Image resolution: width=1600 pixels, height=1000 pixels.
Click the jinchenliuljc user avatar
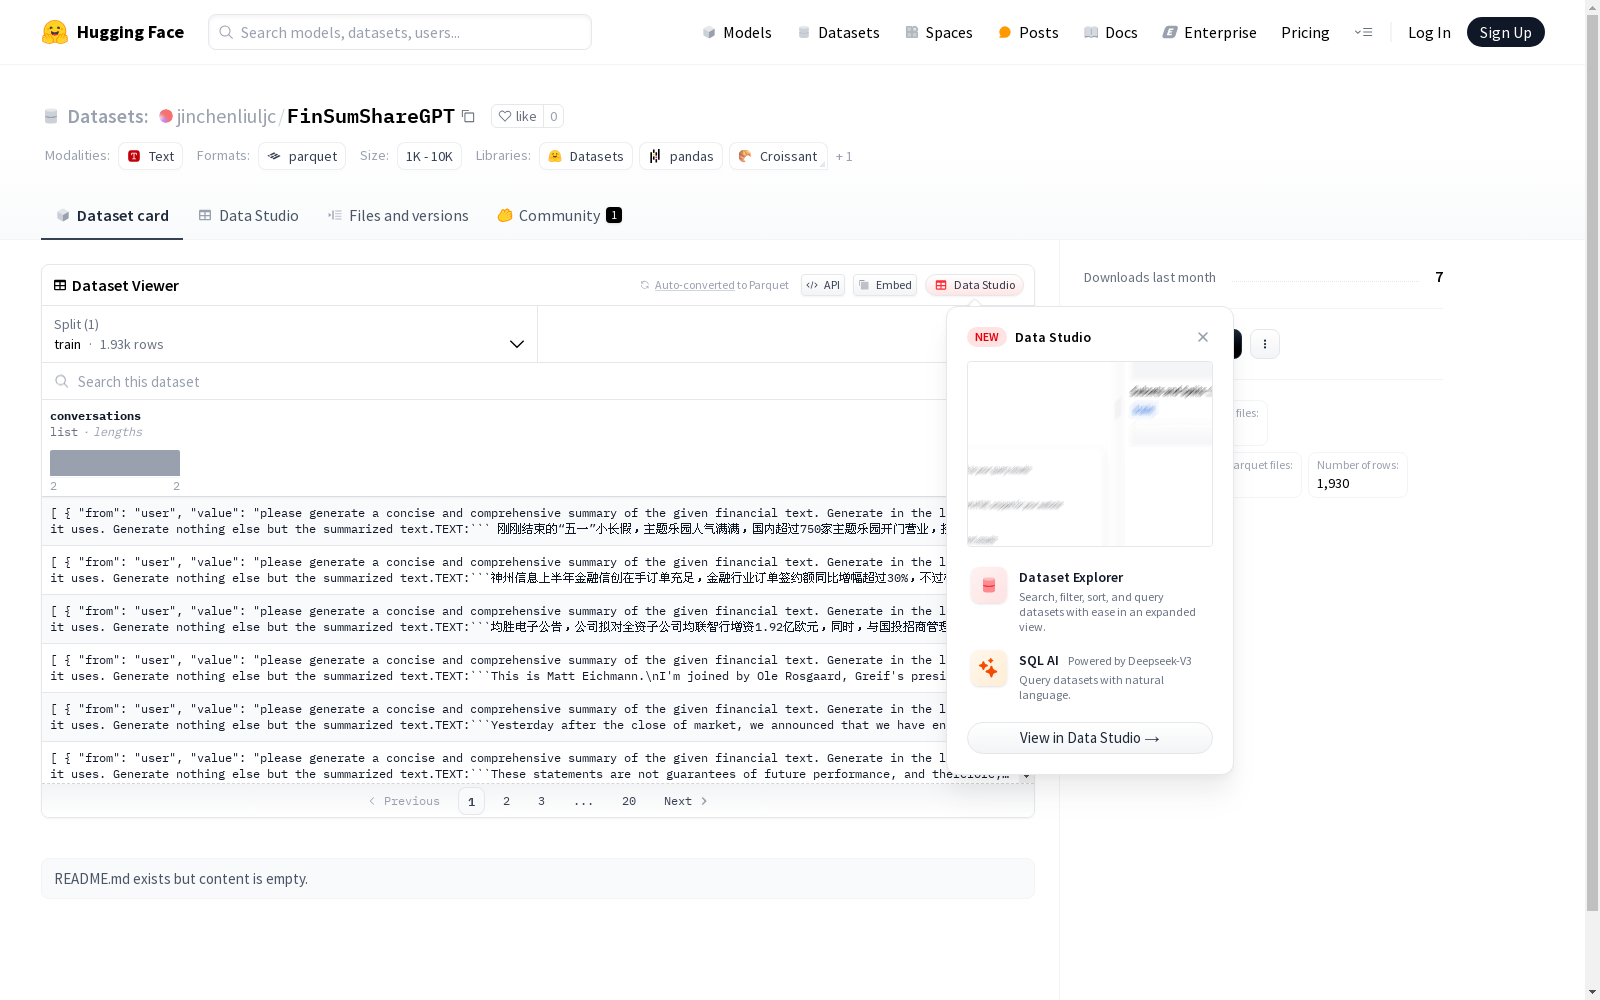(166, 116)
